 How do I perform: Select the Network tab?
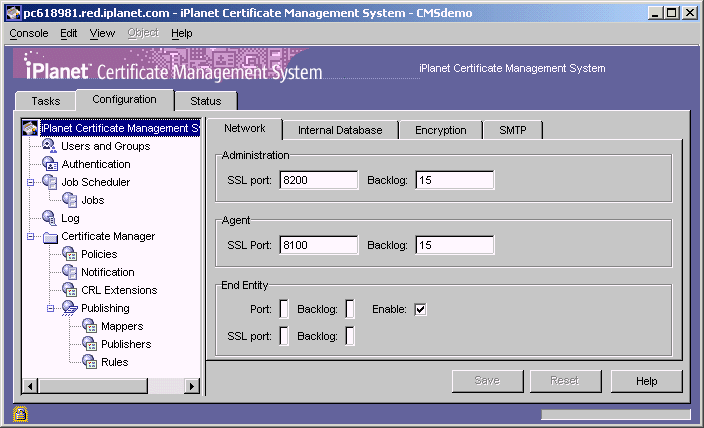[245, 128]
